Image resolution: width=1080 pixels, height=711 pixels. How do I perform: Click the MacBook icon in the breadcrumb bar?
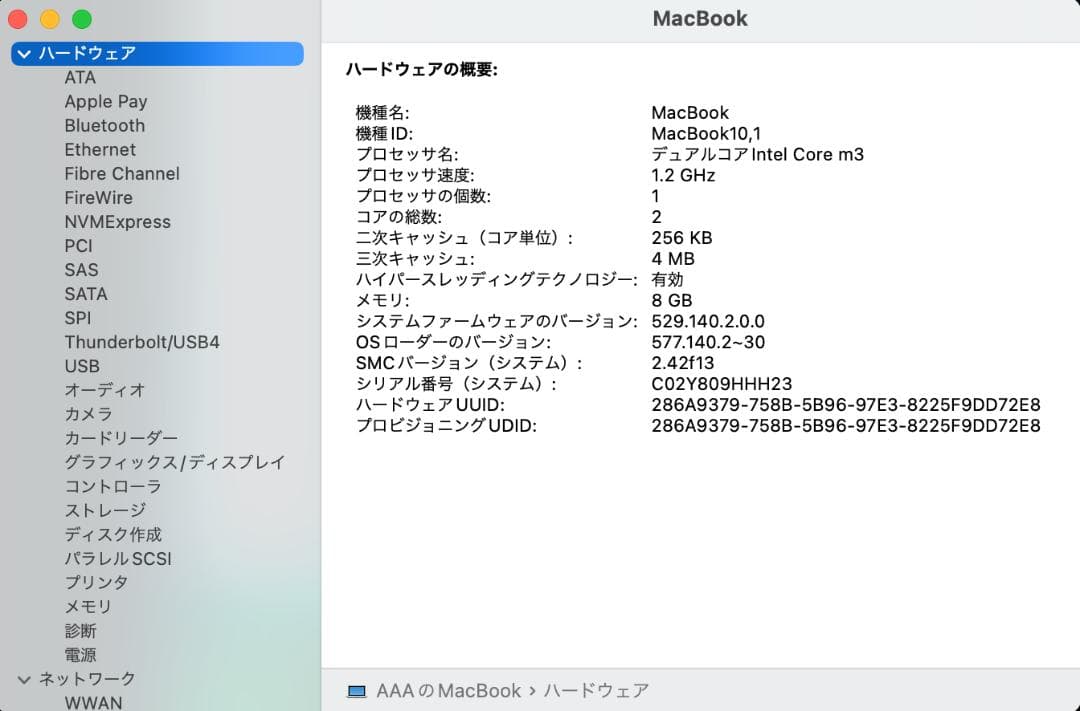tap(358, 690)
